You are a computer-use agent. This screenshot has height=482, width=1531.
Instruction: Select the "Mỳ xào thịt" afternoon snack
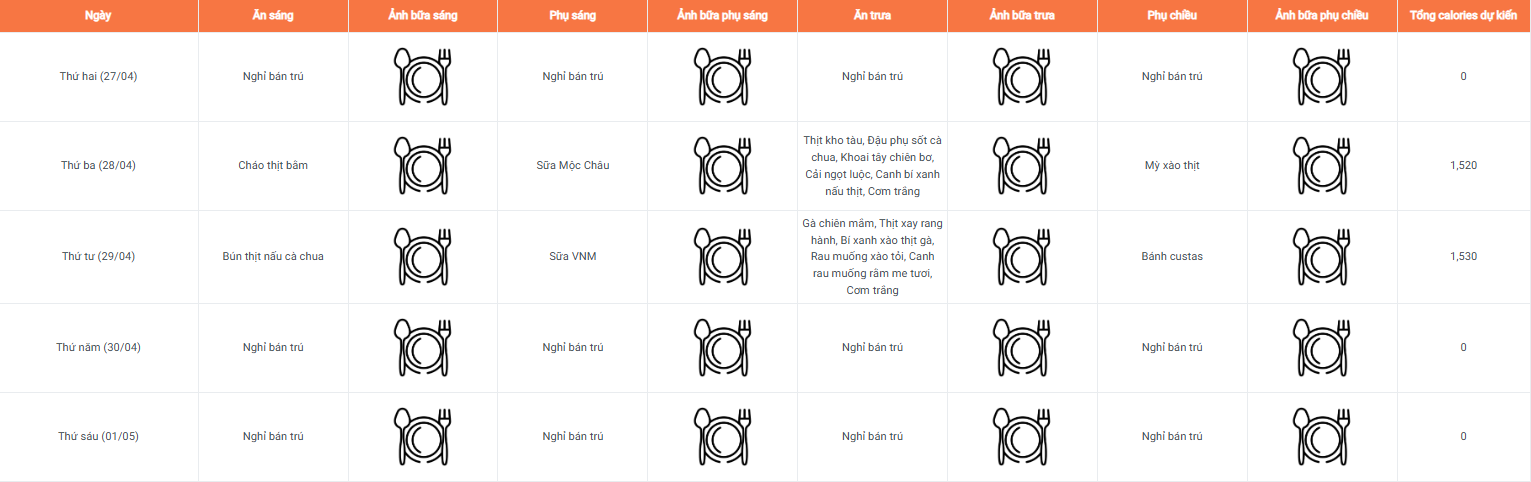(1172, 165)
